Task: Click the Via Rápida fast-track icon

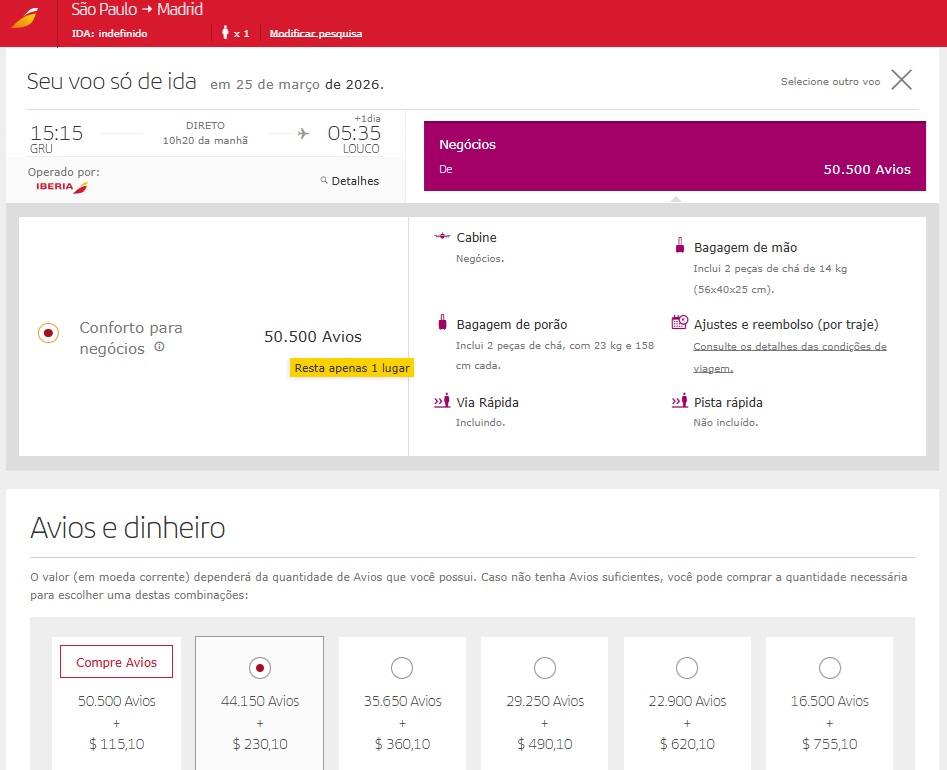Action: point(441,402)
